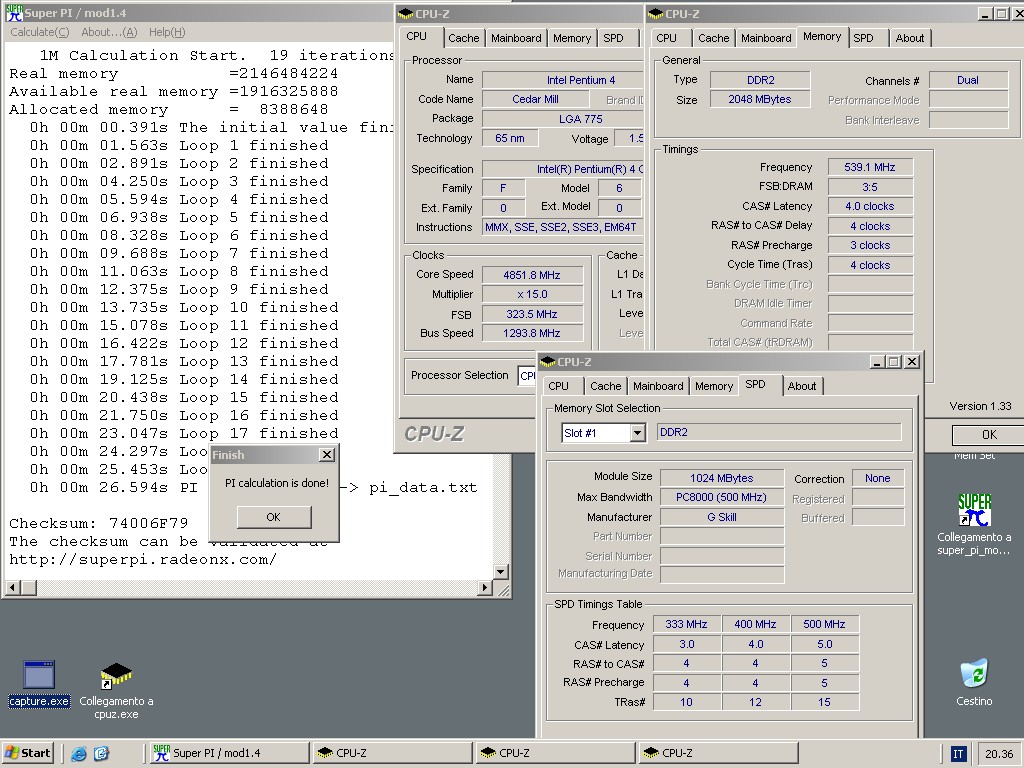Click the memory Frequency 539.1 MHz field
This screenshot has height=768, width=1024.
pos(870,167)
